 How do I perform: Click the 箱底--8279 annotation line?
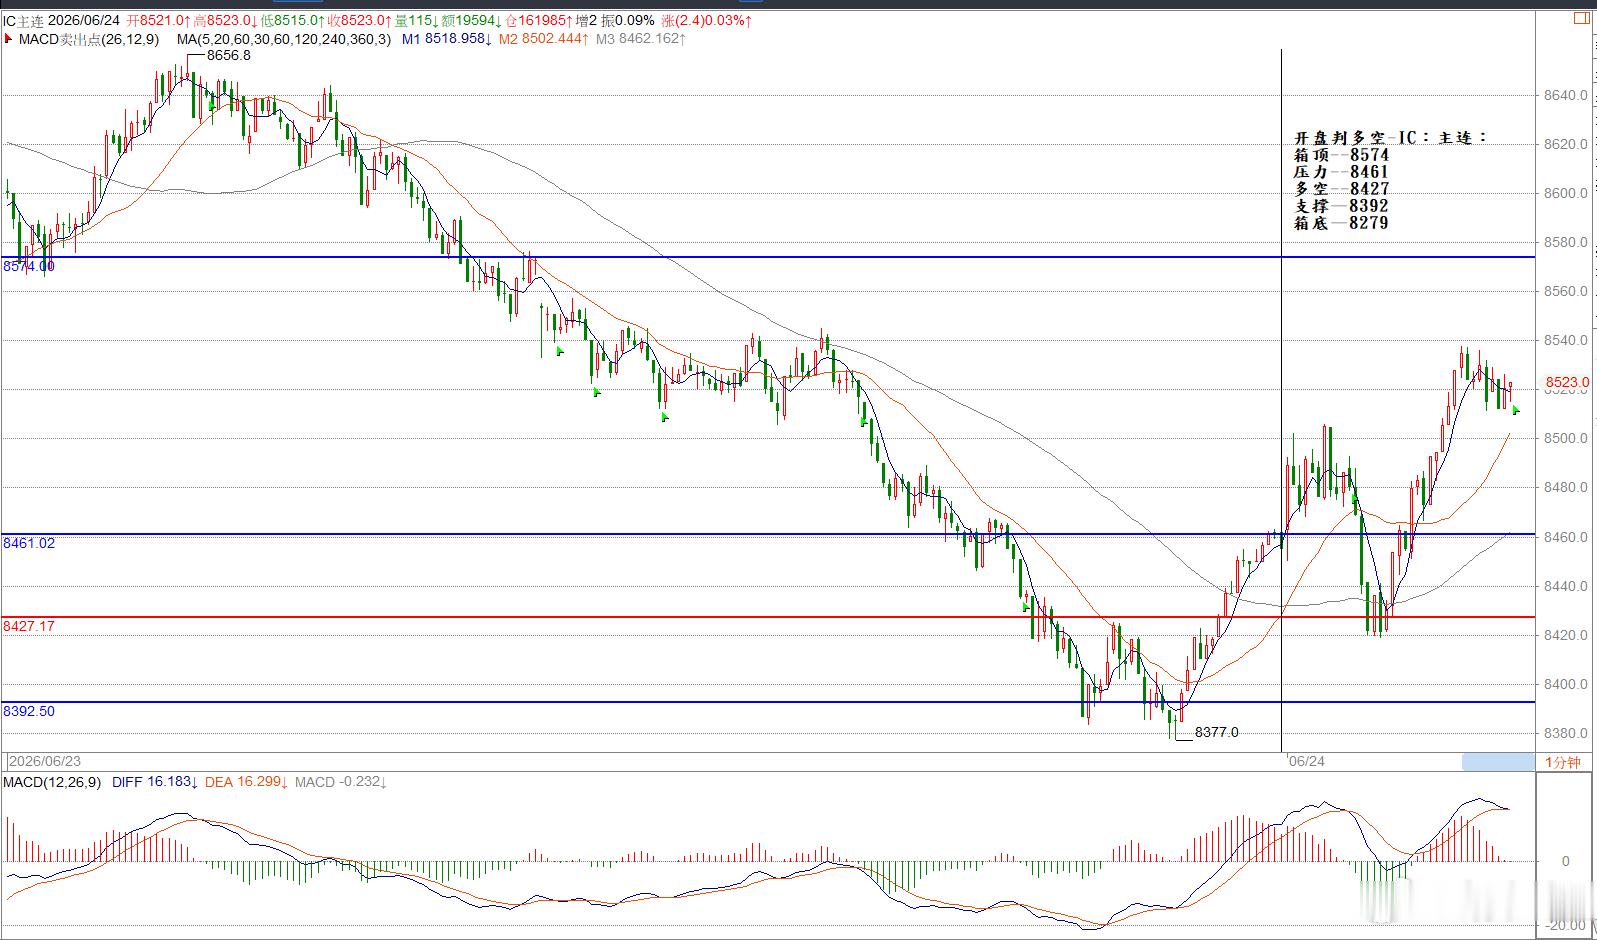[x=1341, y=223]
